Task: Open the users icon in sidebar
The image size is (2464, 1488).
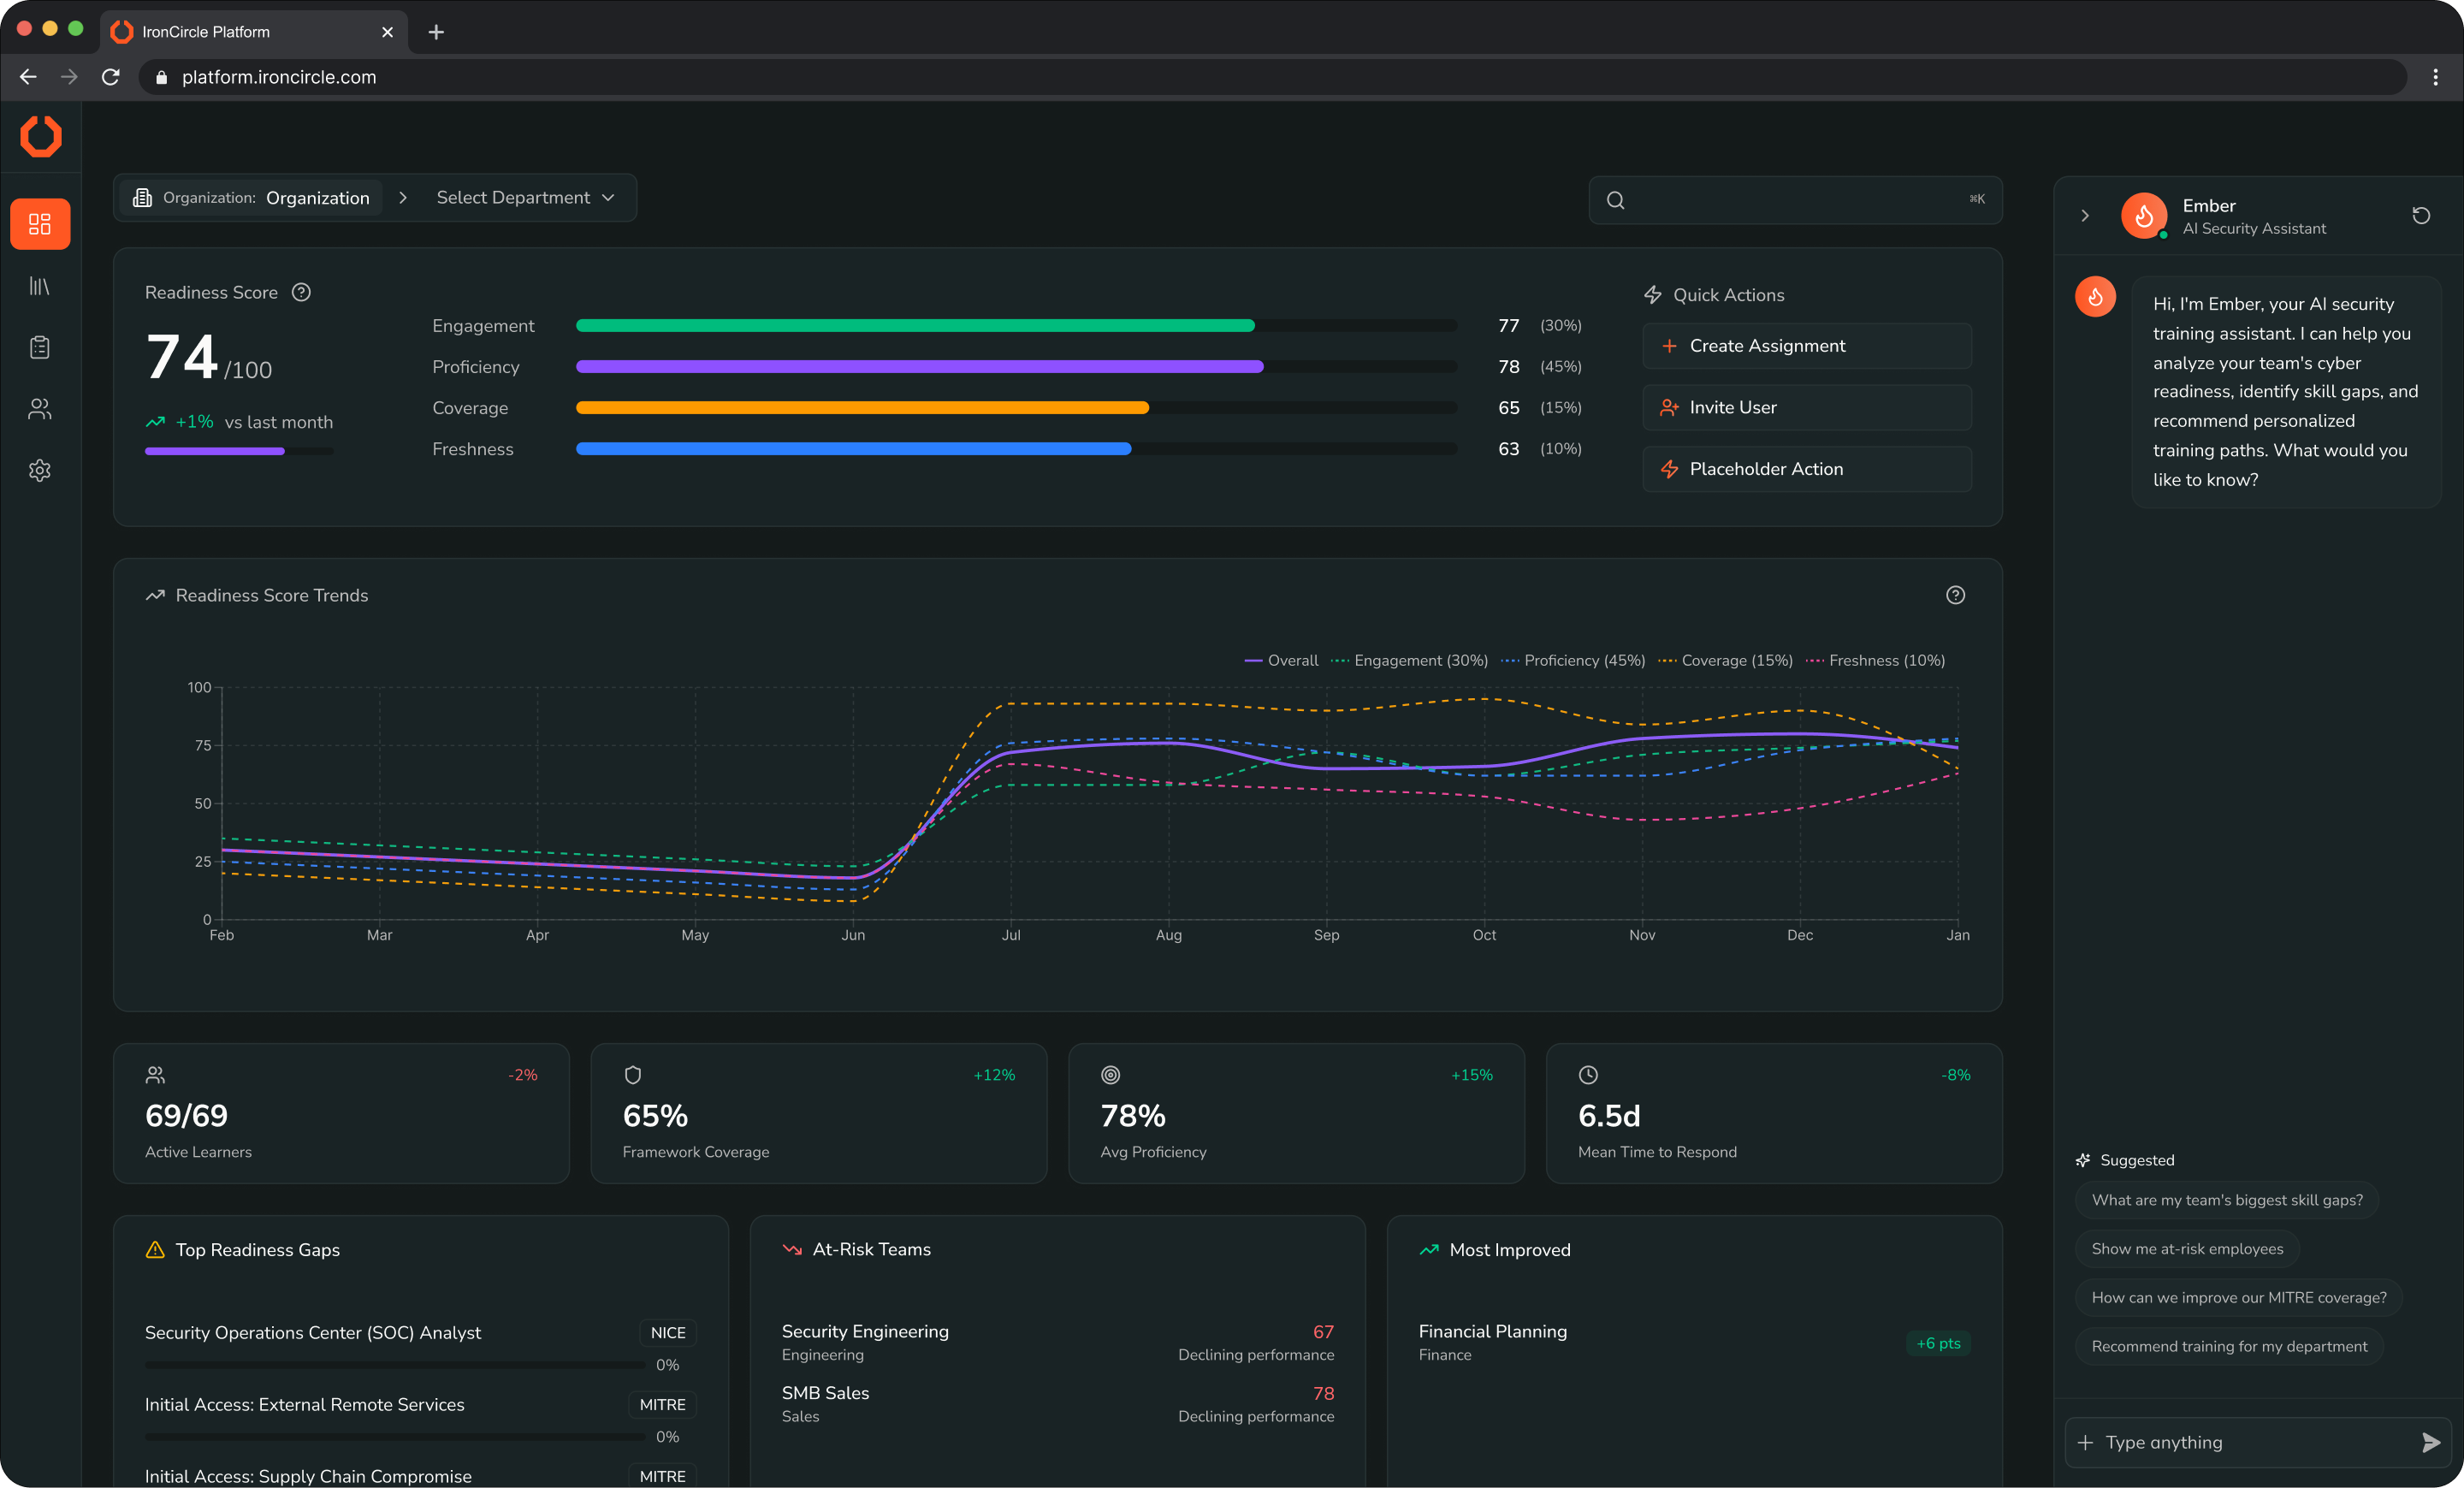Action: (x=40, y=409)
